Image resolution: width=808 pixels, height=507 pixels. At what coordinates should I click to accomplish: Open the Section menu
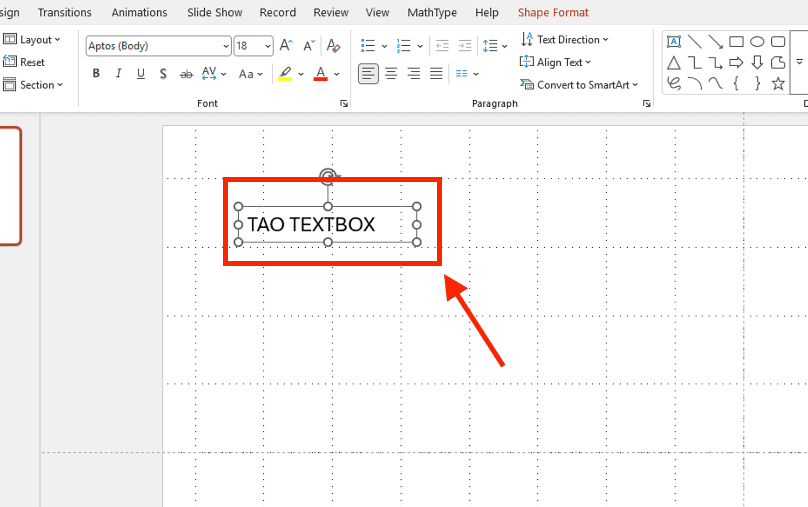pyautogui.click(x=32, y=85)
